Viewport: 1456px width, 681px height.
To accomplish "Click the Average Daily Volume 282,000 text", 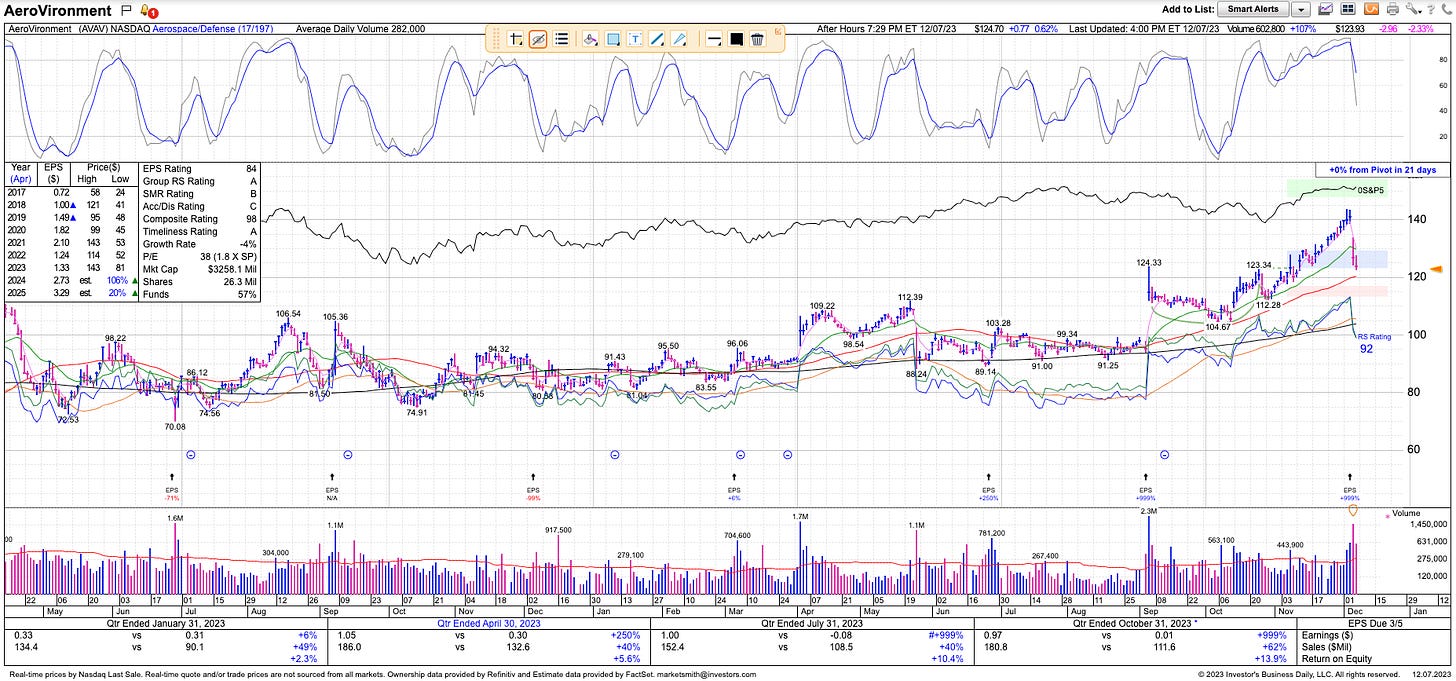I will click(361, 29).
